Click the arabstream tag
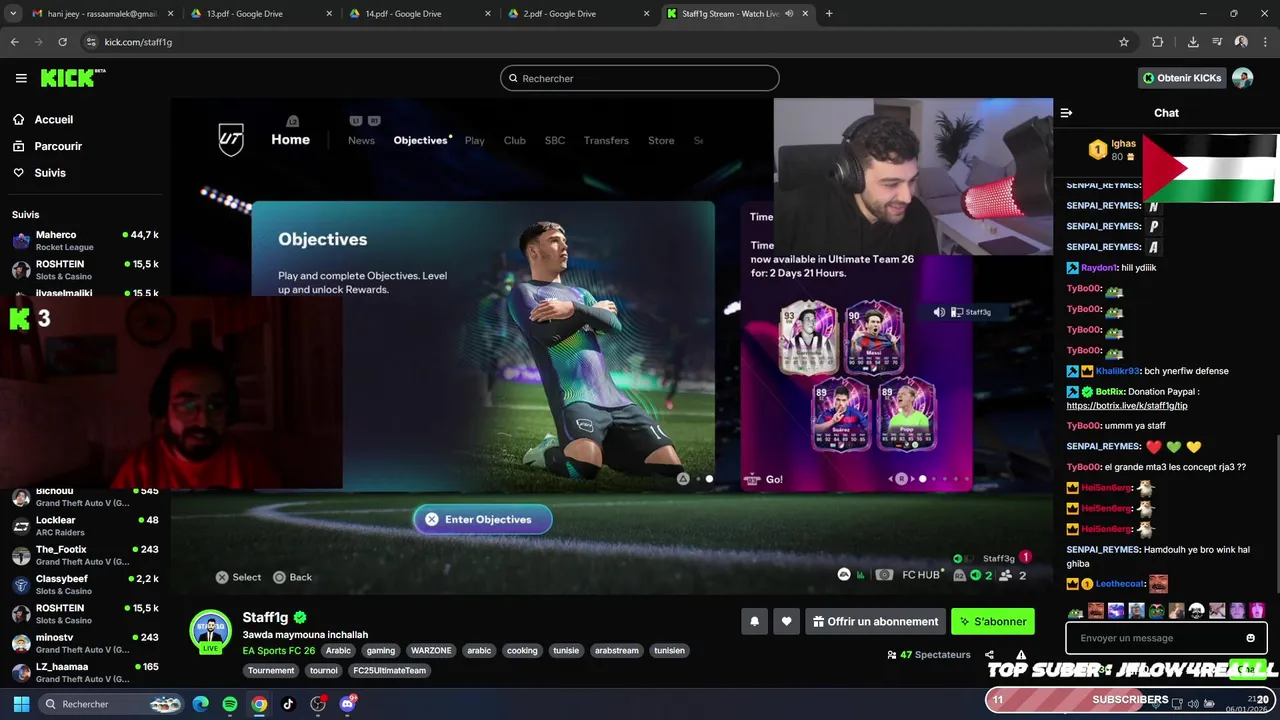Viewport: 1280px width, 720px height. 616,651
